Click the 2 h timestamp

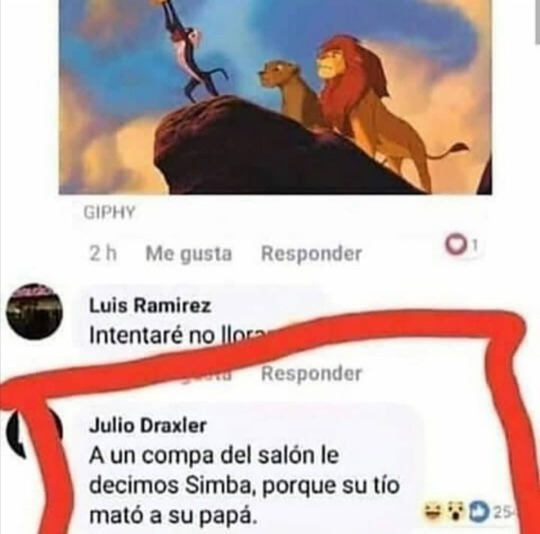coord(103,253)
